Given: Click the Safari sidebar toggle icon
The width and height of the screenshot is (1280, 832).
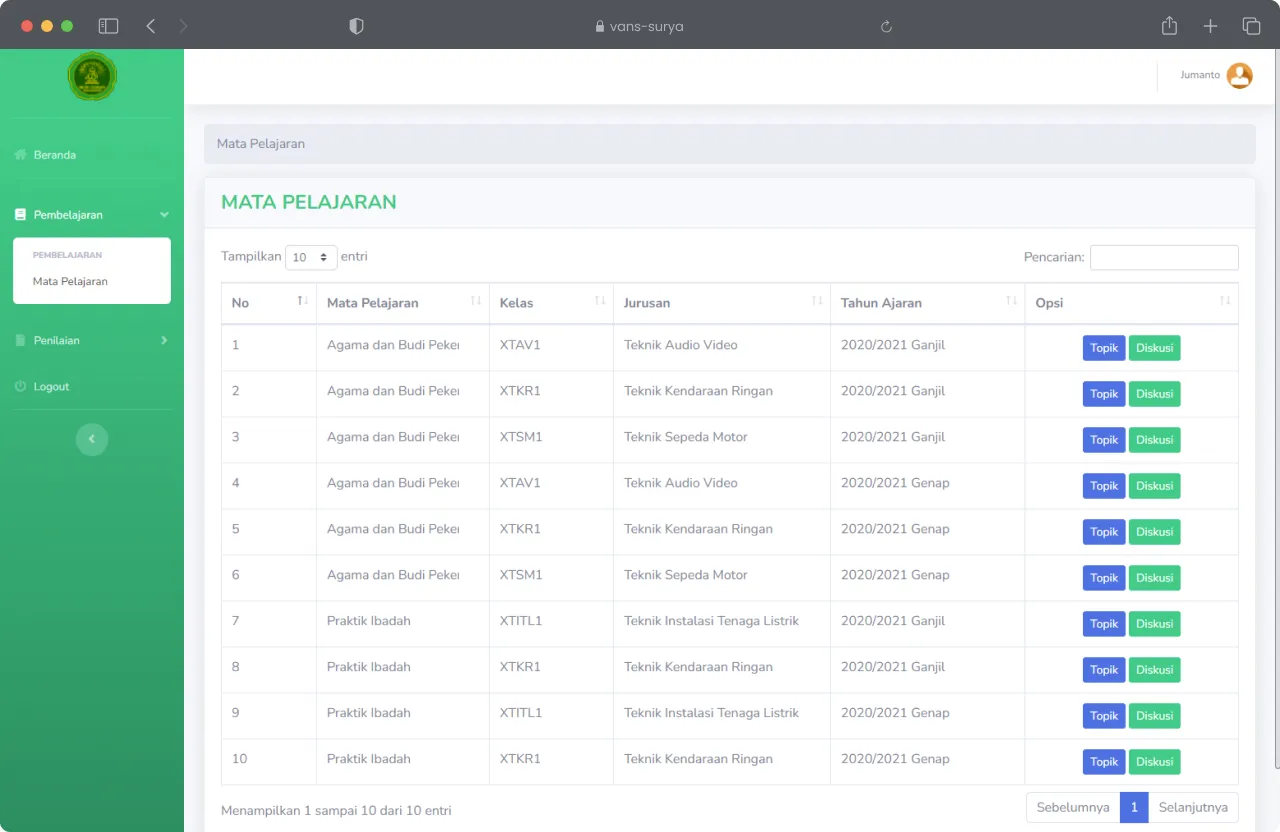Looking at the screenshot, I should 108,26.
